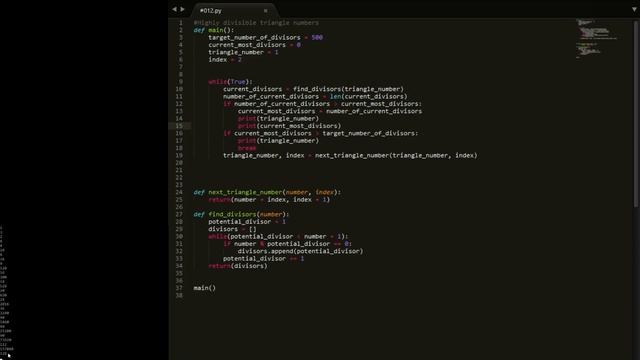
Task: Click the 'triangle_number = 1' line
Action: tap(243, 52)
